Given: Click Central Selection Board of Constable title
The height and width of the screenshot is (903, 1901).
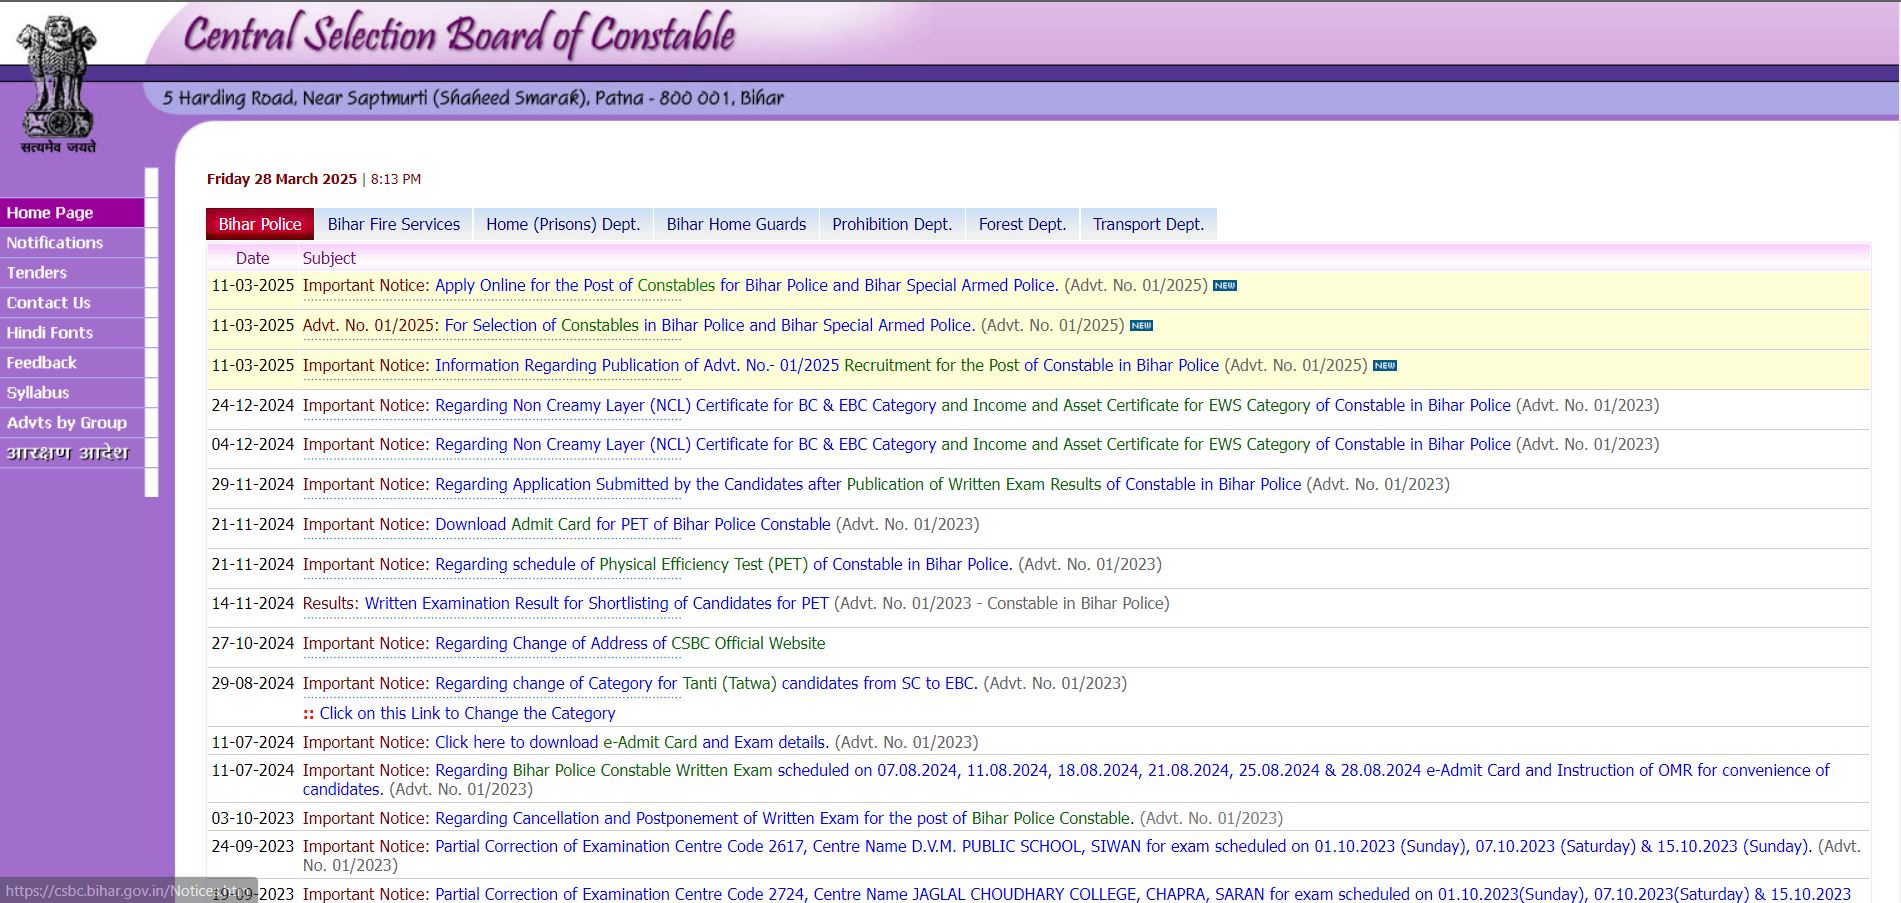Looking at the screenshot, I should coord(460,34).
